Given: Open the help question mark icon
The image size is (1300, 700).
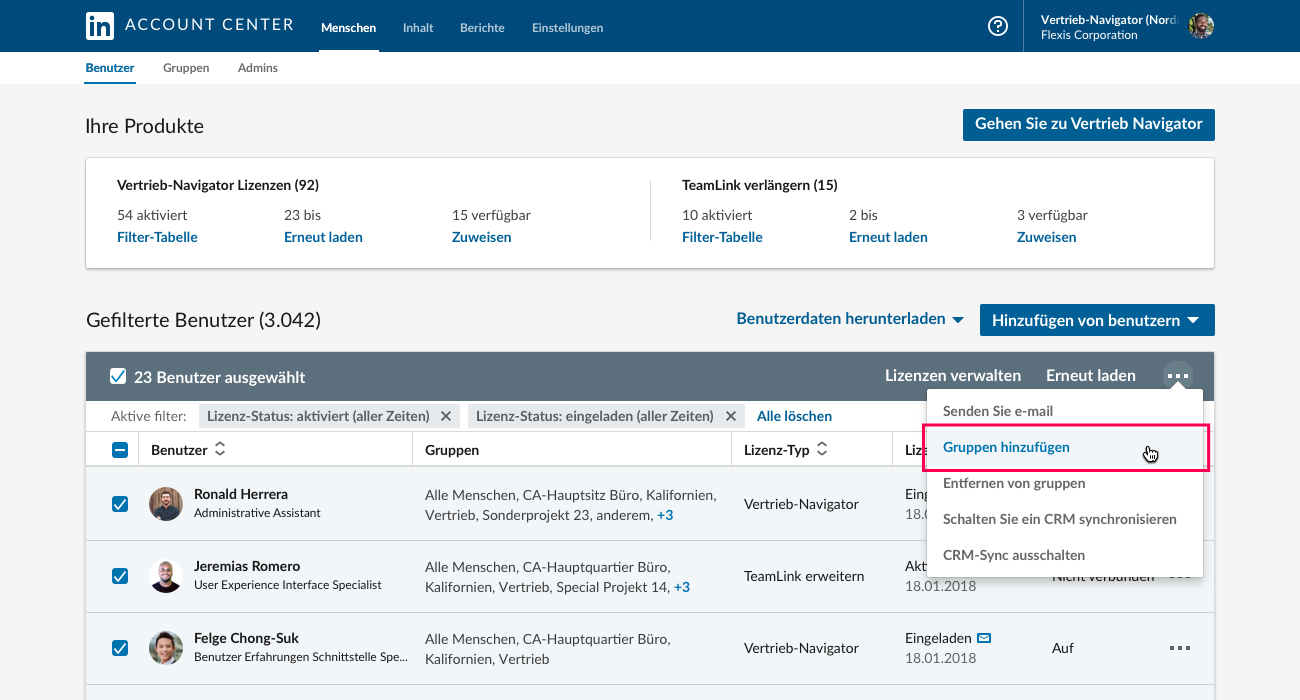Looking at the screenshot, I should [x=998, y=27].
